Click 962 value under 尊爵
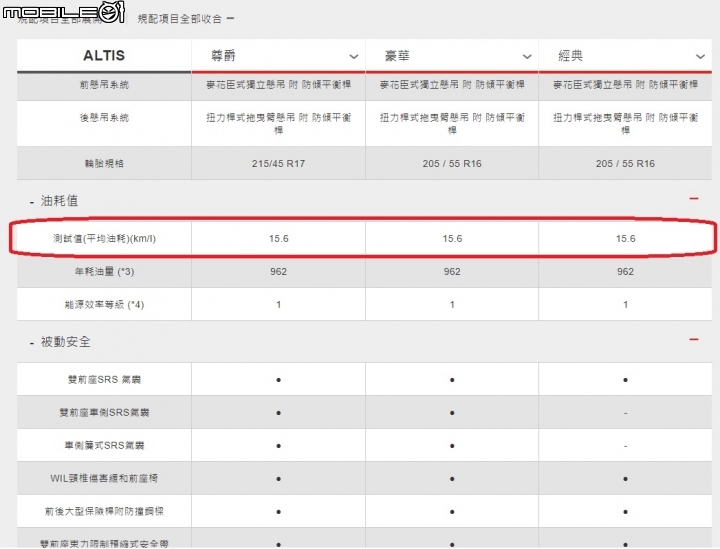720x549 pixels. point(278,272)
